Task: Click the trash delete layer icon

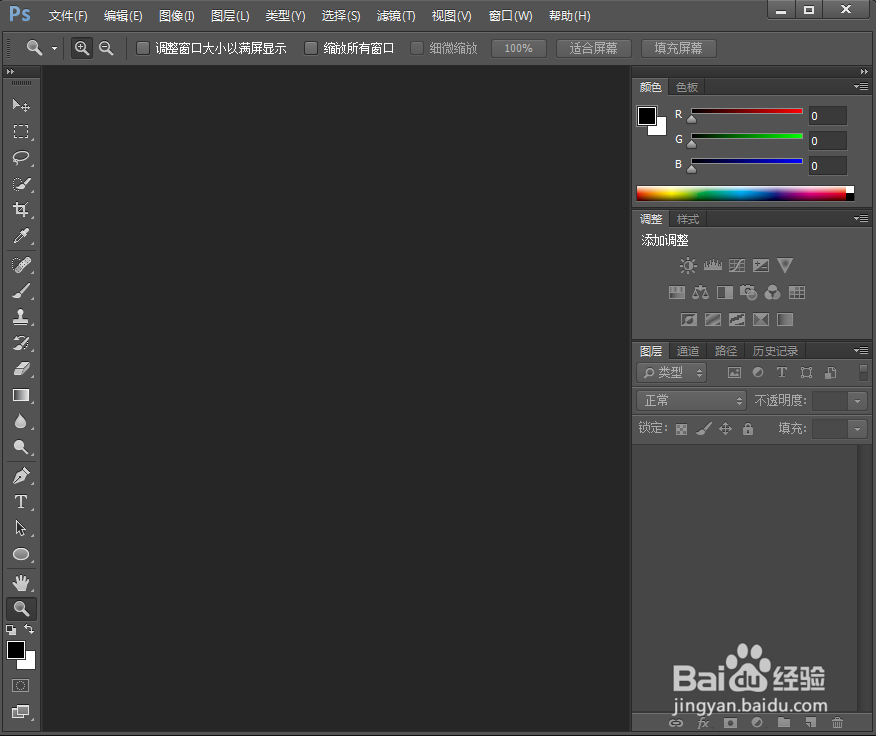Action: [837, 723]
